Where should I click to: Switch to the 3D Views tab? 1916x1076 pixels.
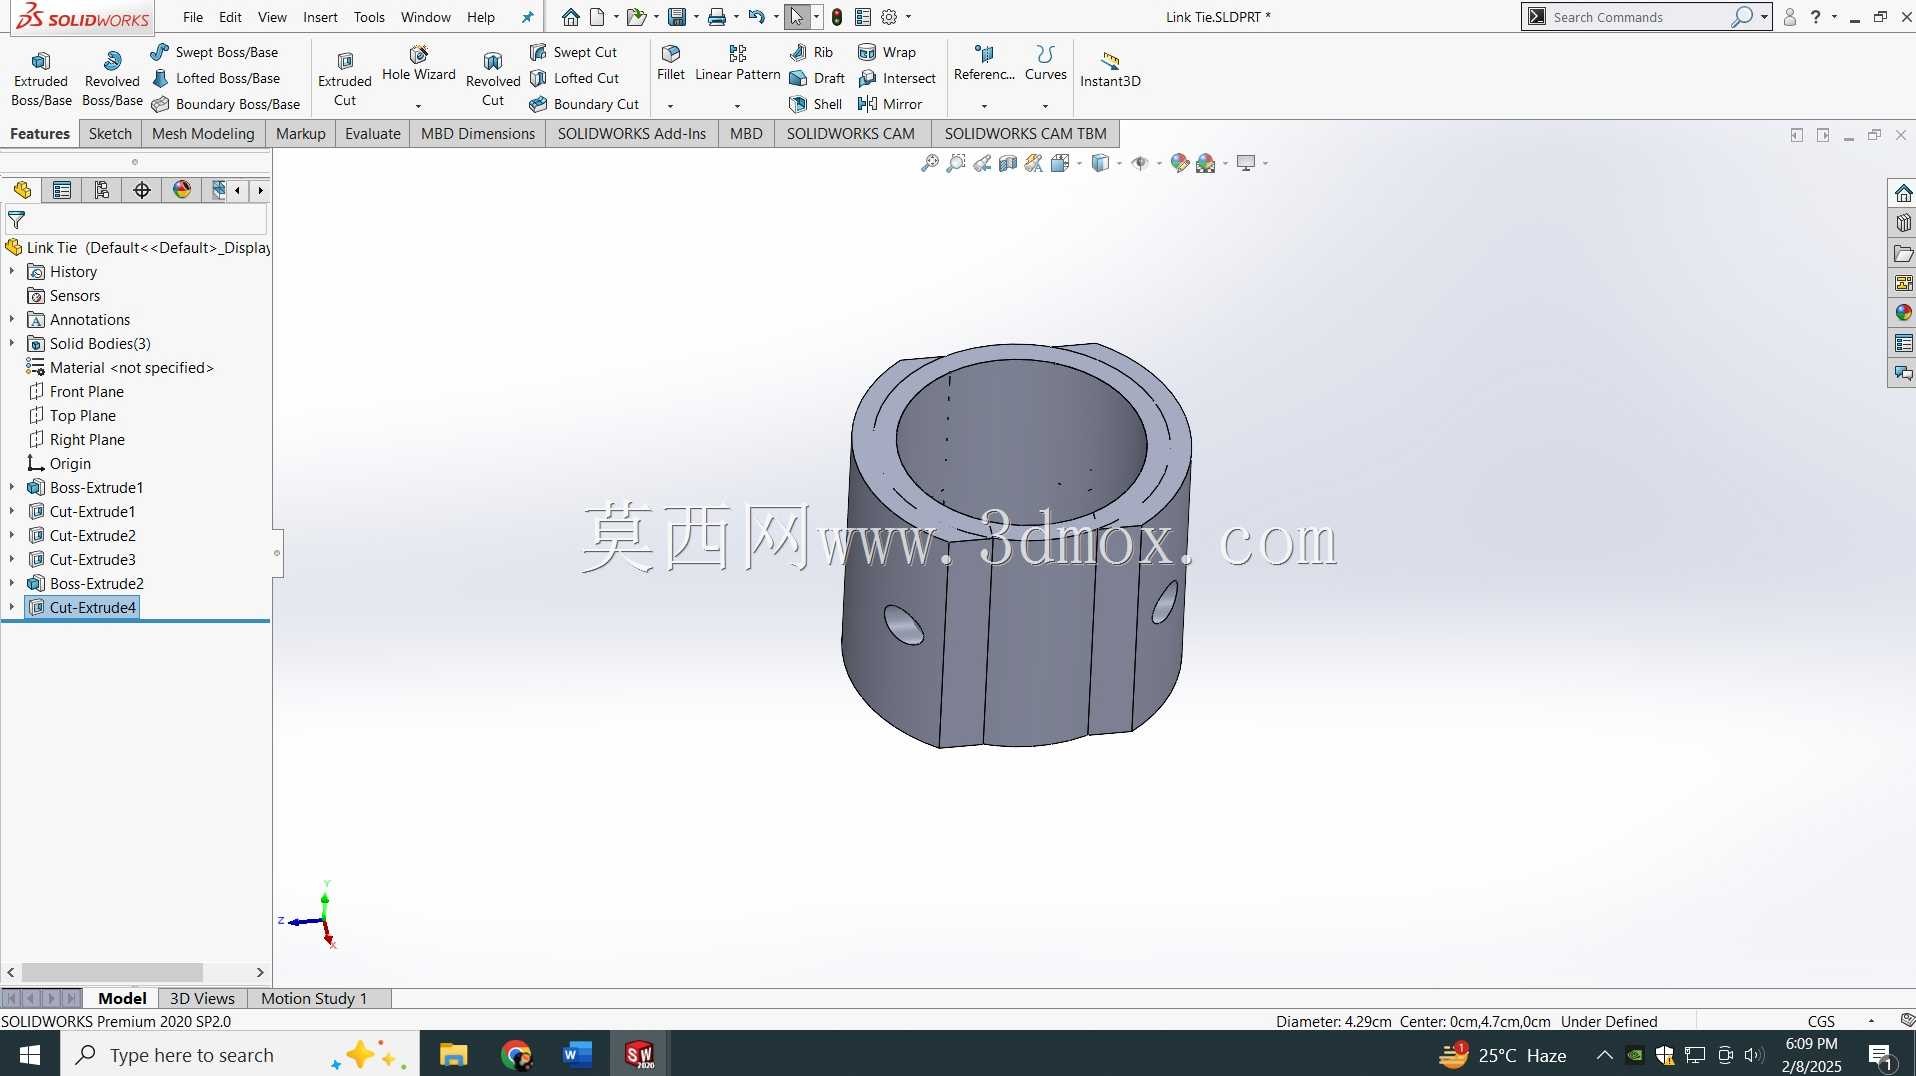coord(202,998)
